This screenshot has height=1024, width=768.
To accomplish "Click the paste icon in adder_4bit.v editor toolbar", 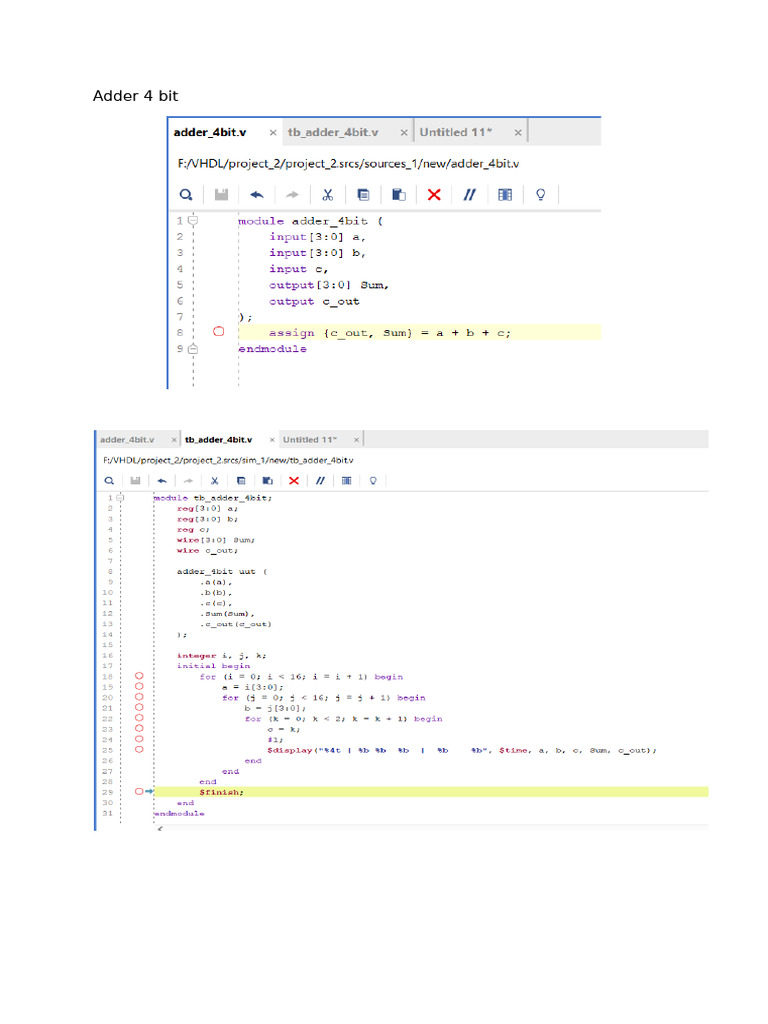I will 398,195.
